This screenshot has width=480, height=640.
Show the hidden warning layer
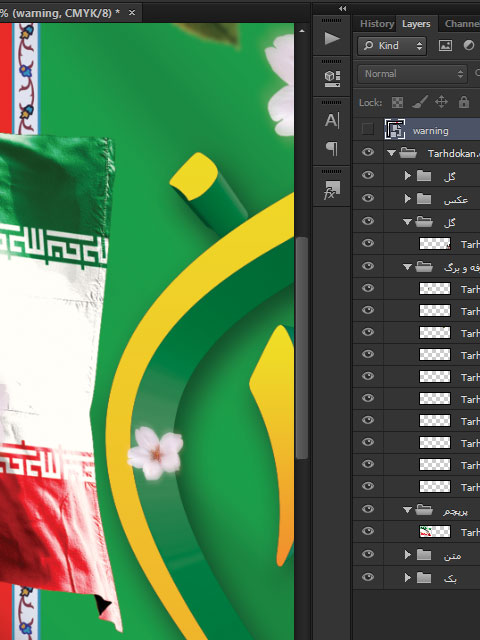tap(368, 129)
